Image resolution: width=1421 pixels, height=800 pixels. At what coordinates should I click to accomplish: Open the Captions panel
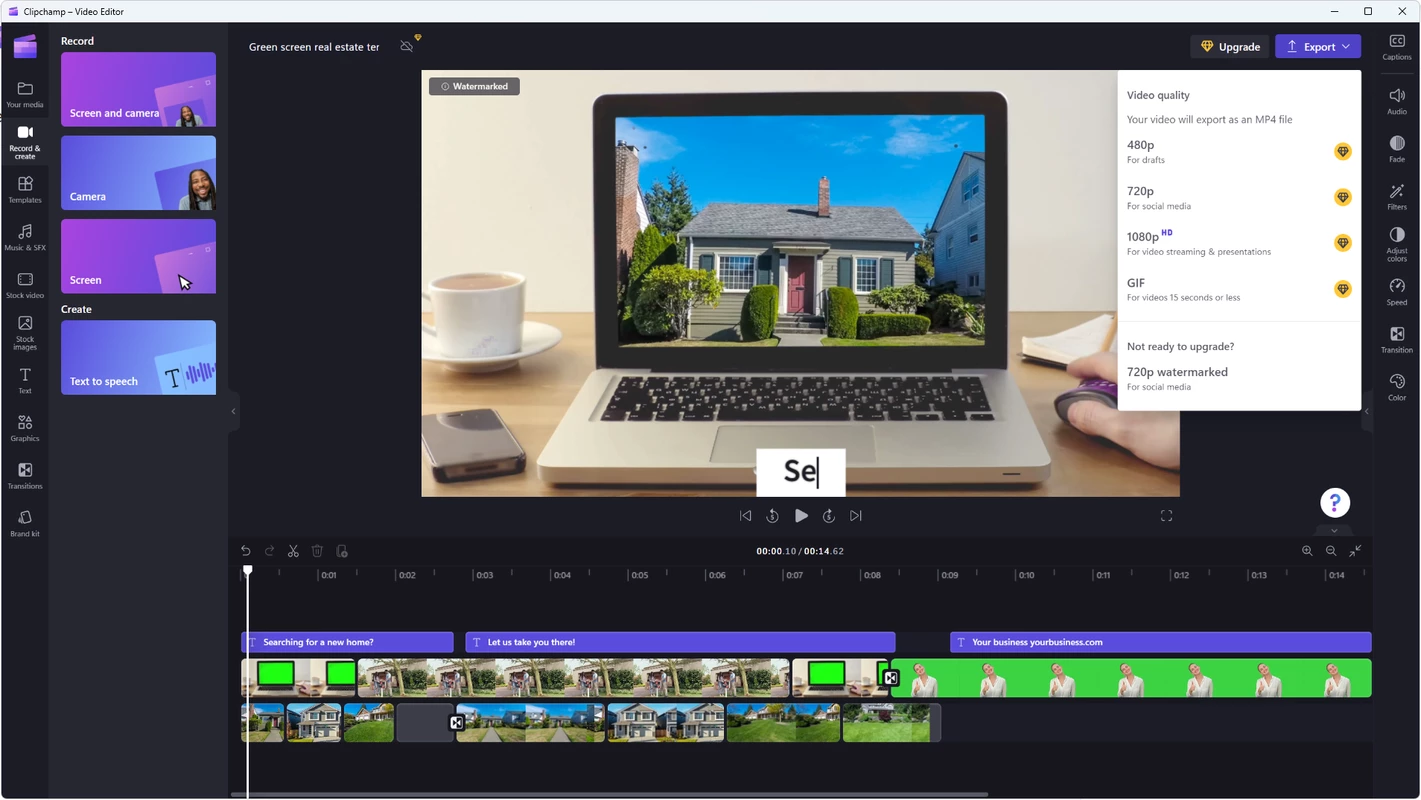click(1396, 46)
